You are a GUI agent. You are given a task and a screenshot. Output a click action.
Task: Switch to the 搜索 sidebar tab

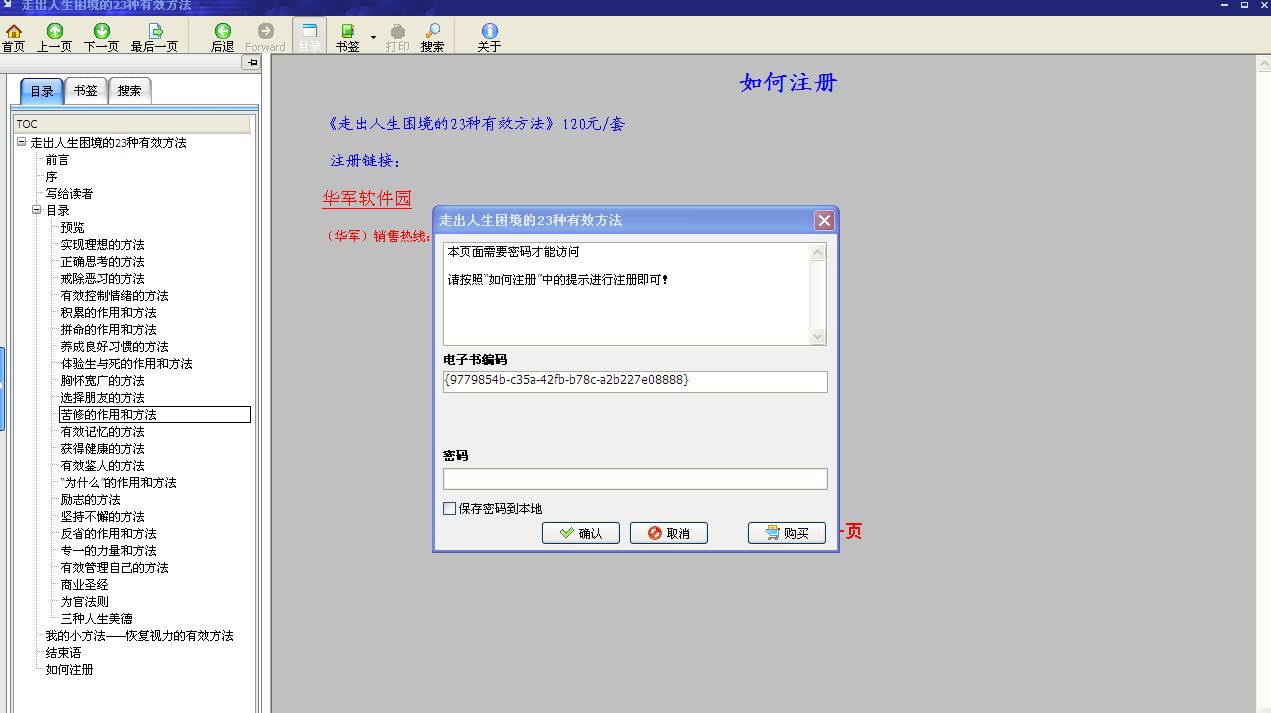tap(130, 91)
